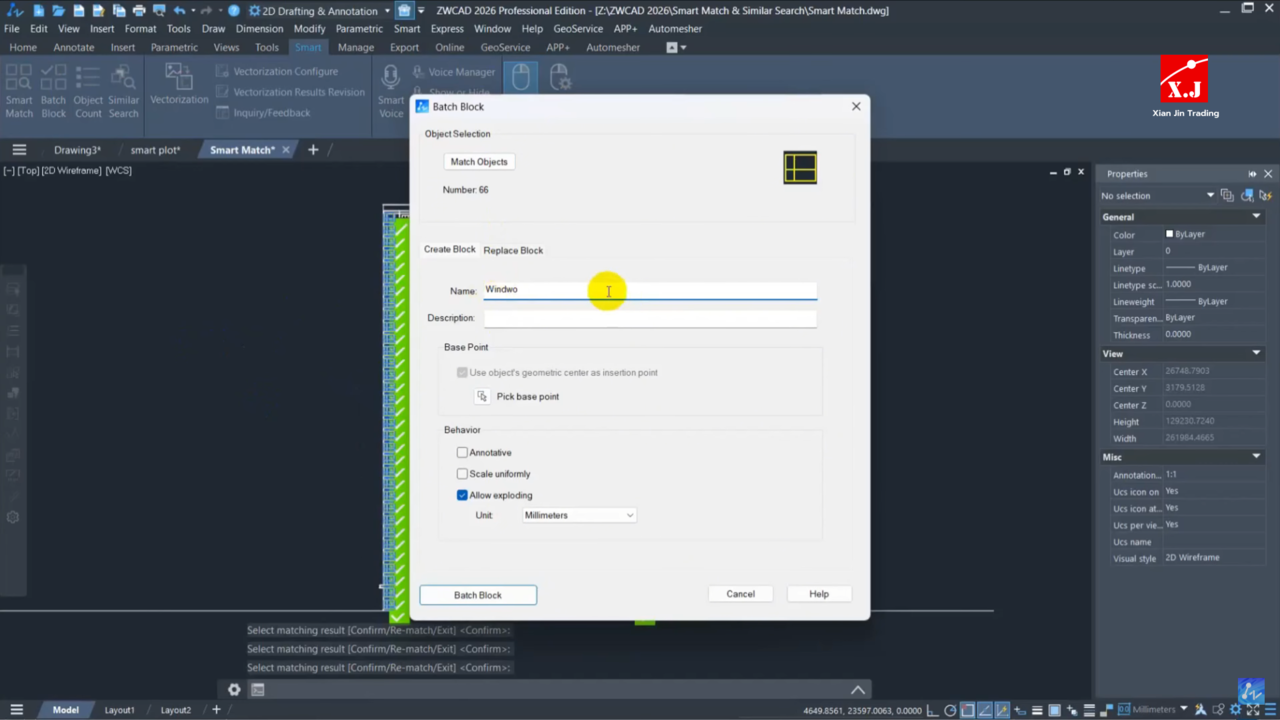Click the Pick base point icon
1280x720 pixels.
(482, 397)
